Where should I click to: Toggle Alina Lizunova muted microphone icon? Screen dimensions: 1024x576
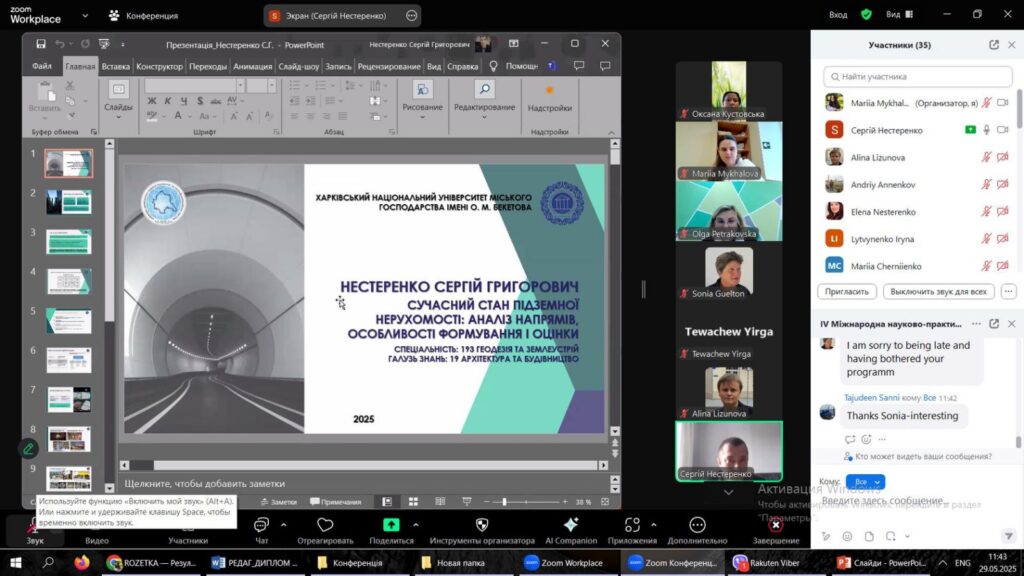coord(987,157)
